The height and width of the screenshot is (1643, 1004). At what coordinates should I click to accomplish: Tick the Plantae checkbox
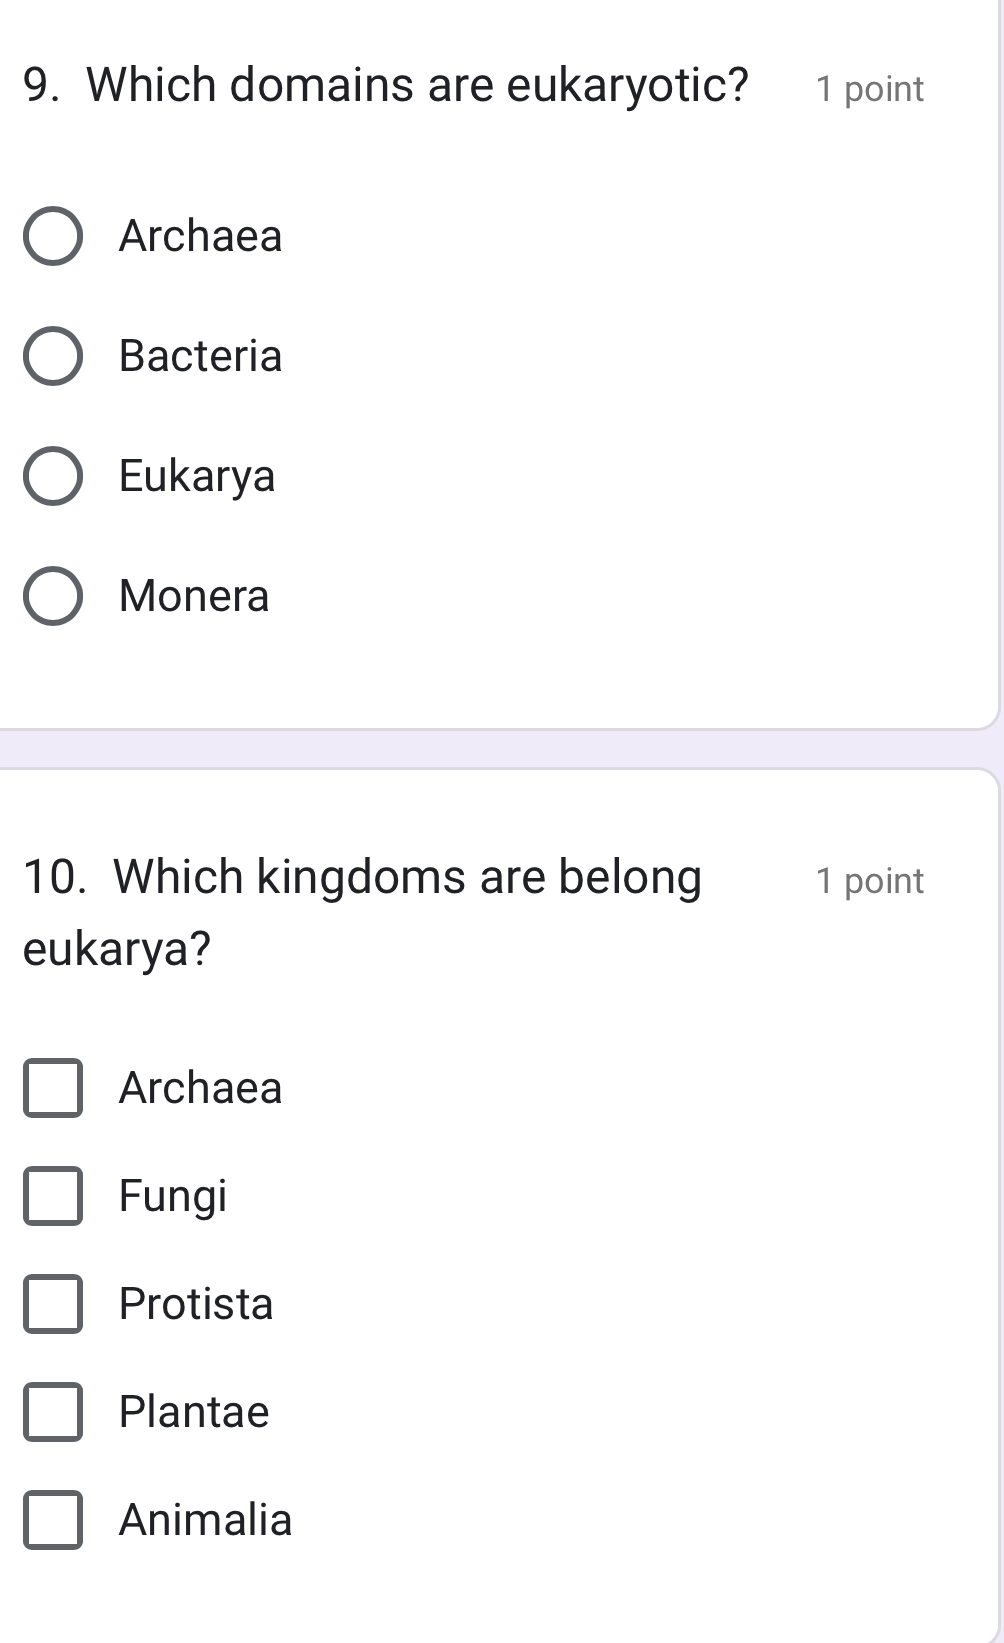click(53, 1412)
